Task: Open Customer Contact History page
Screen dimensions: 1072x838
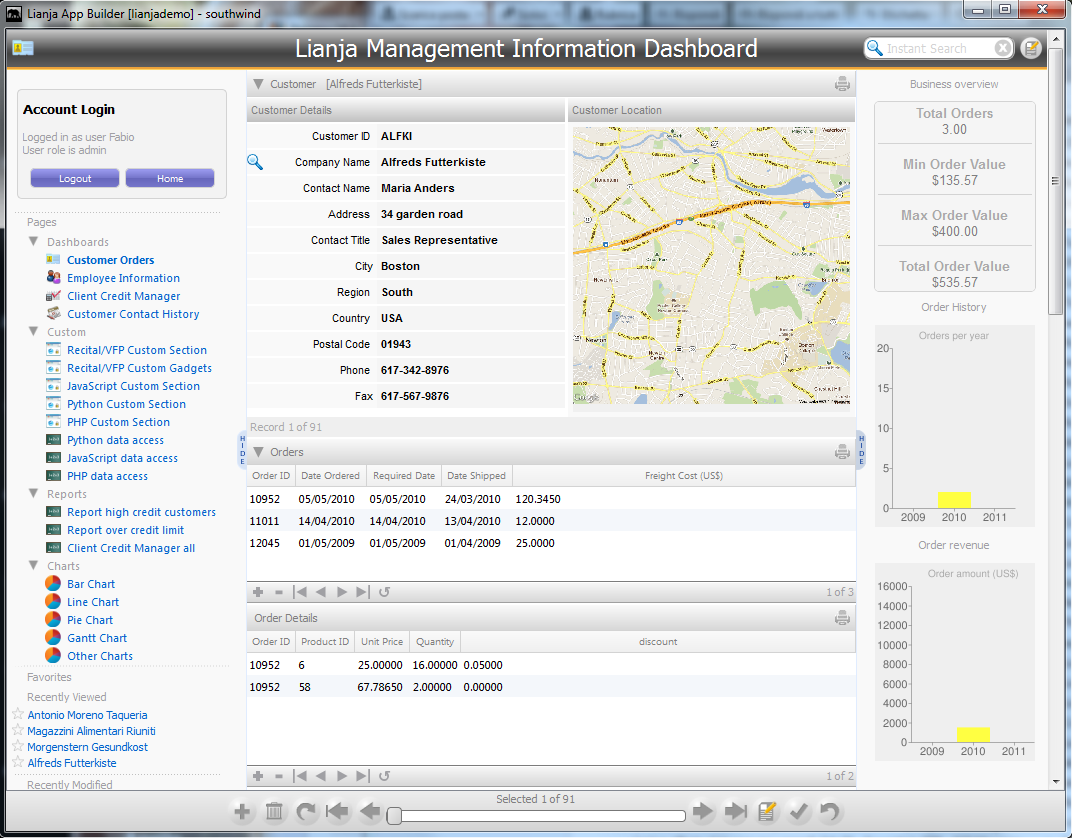Action: click(x=133, y=314)
